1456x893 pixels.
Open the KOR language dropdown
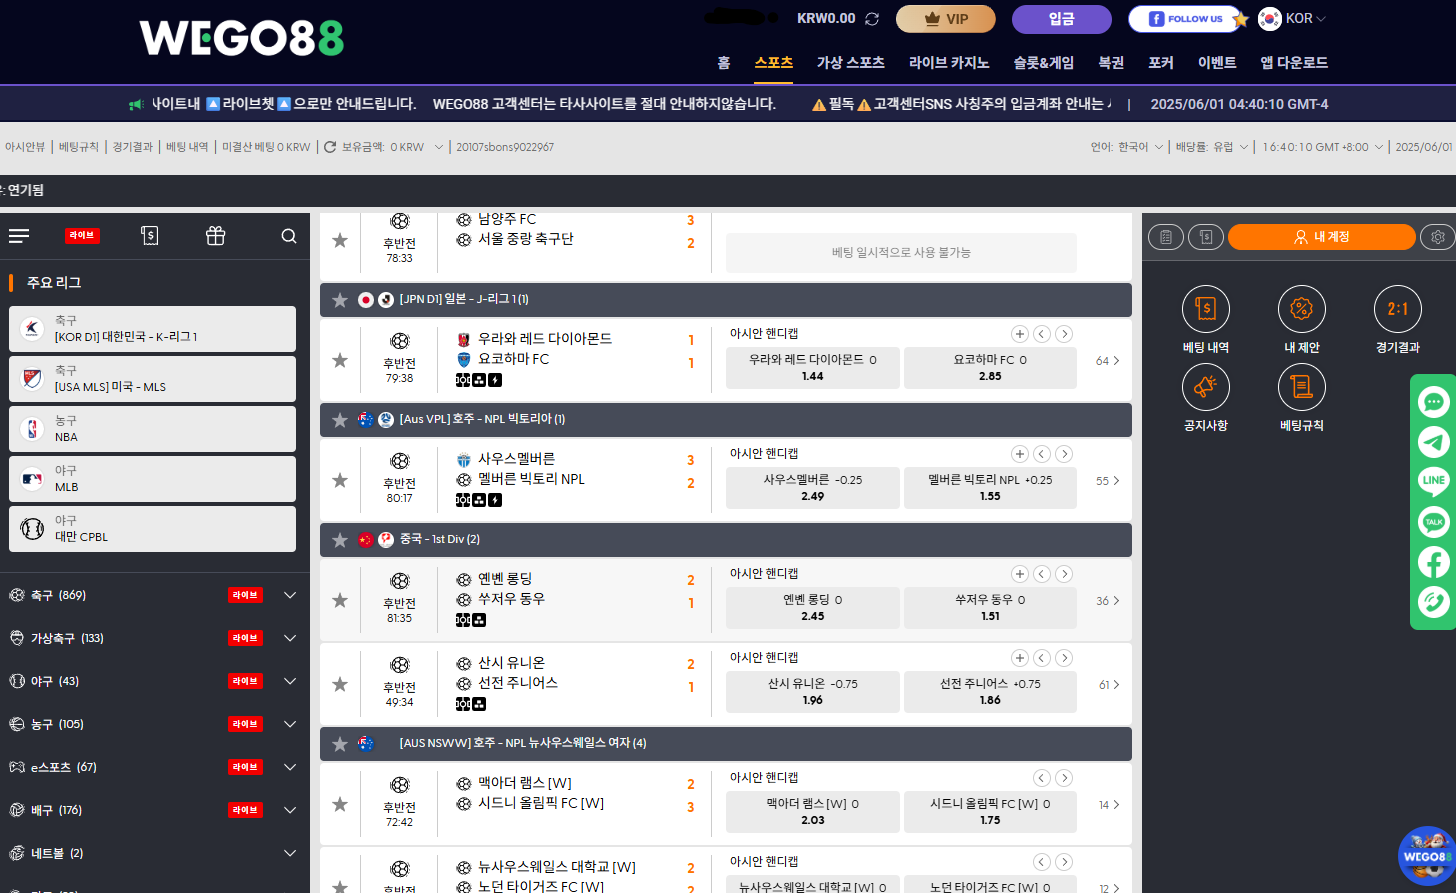coord(1292,18)
